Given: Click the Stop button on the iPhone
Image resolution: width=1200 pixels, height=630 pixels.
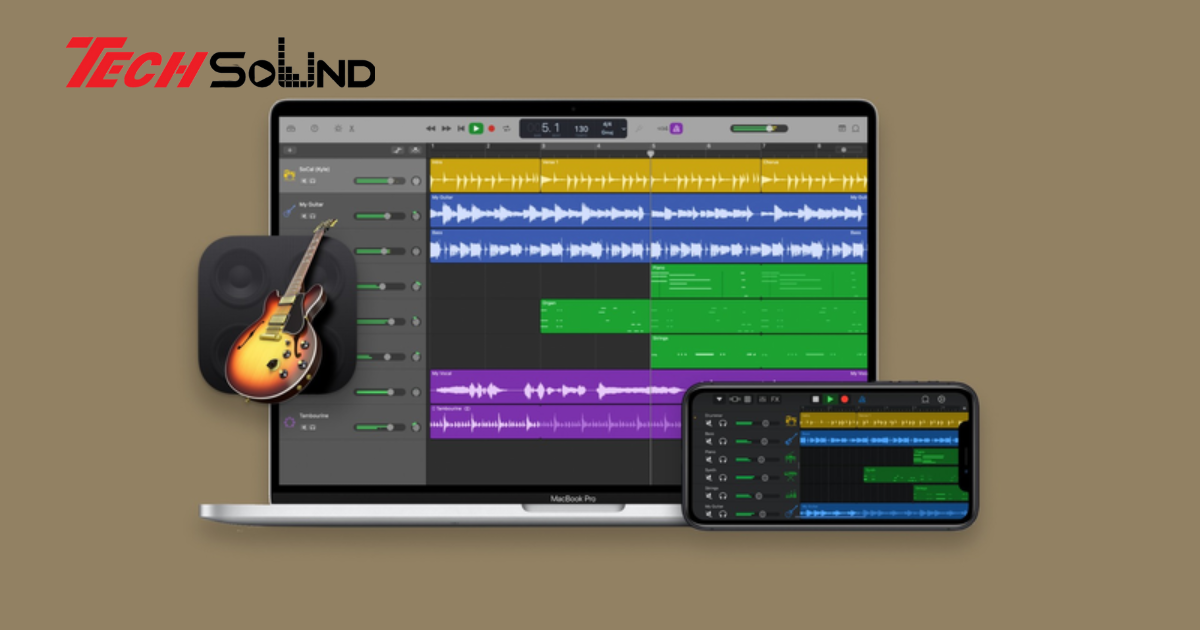Looking at the screenshot, I should (815, 399).
